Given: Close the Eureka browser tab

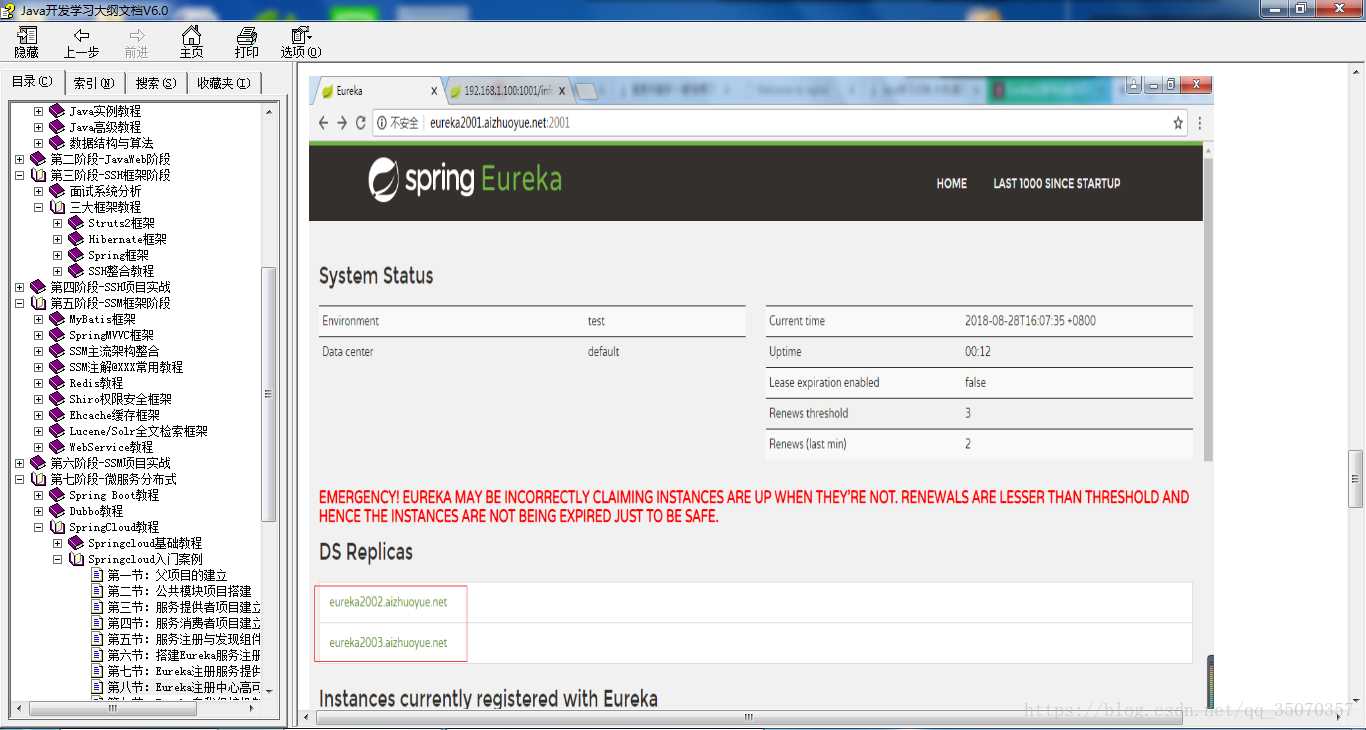Looking at the screenshot, I should tap(434, 91).
